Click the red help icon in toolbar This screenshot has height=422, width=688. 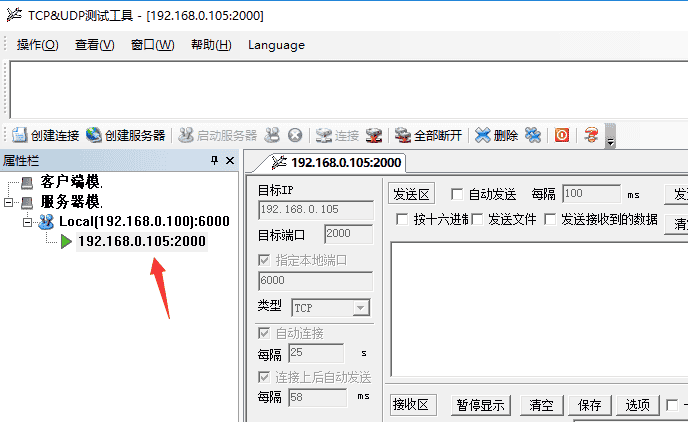pyautogui.click(x=591, y=135)
